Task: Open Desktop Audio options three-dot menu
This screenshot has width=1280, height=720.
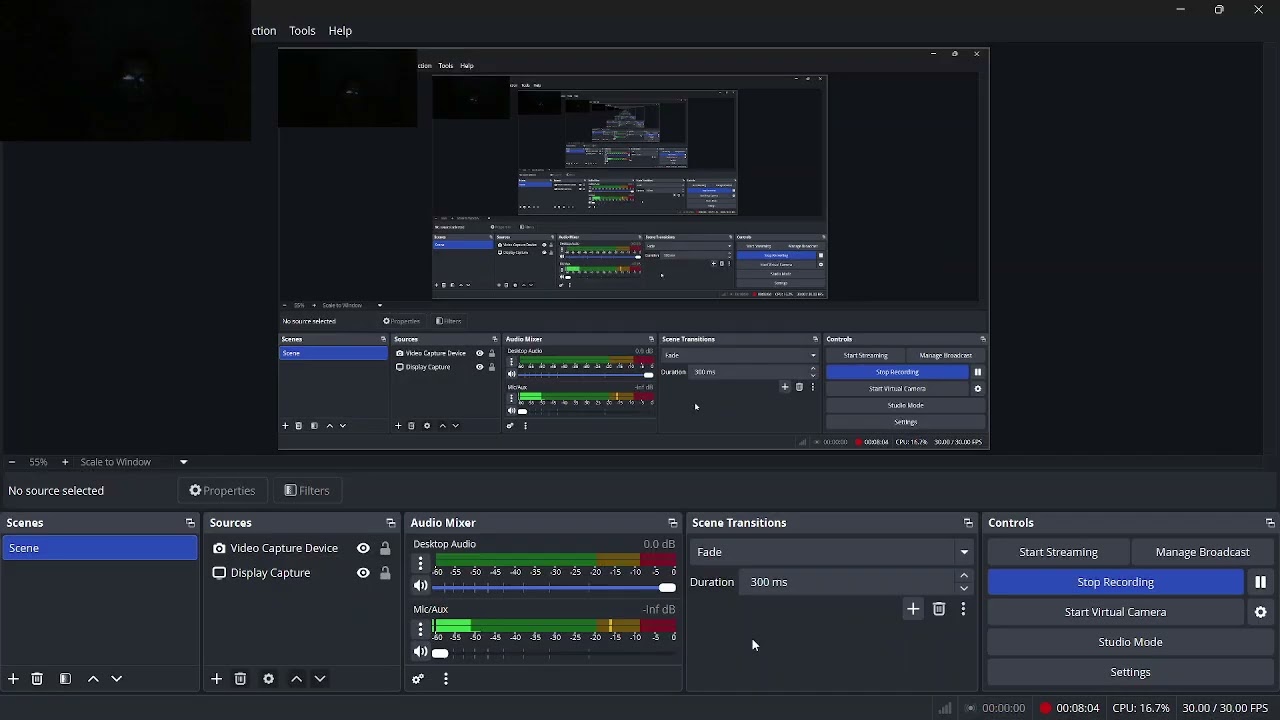Action: pos(421,565)
